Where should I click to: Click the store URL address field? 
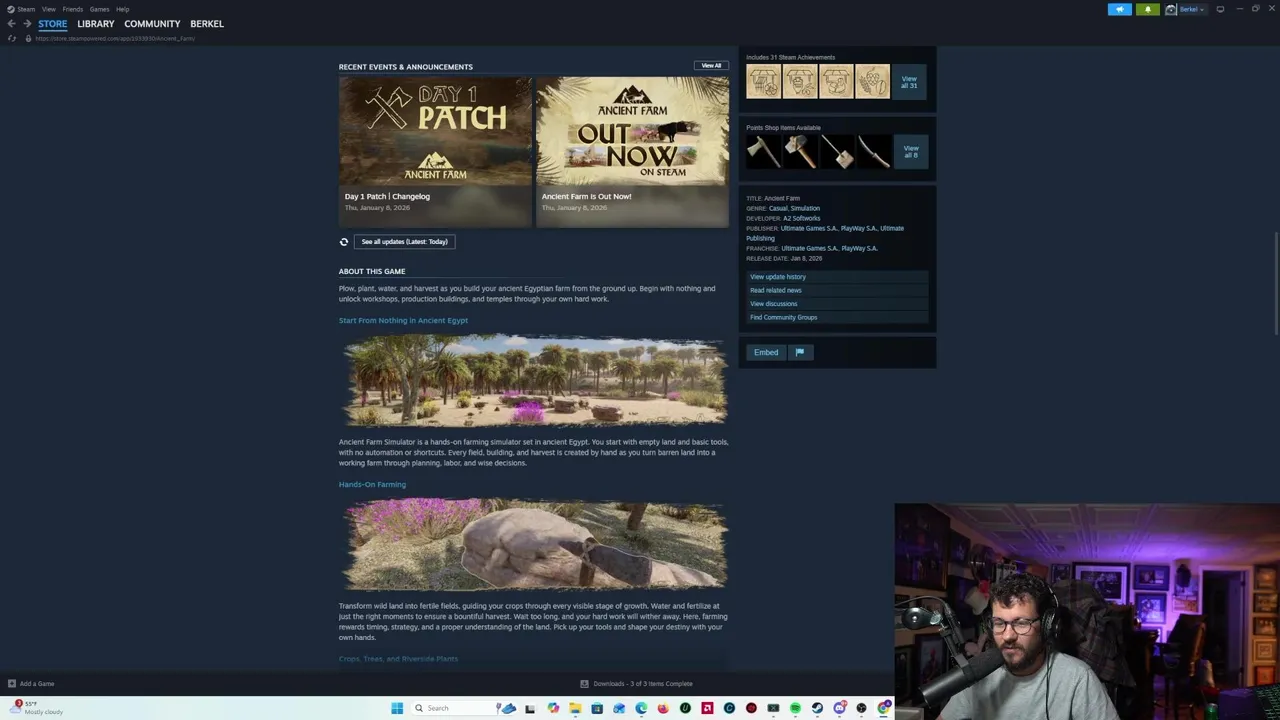[115, 38]
